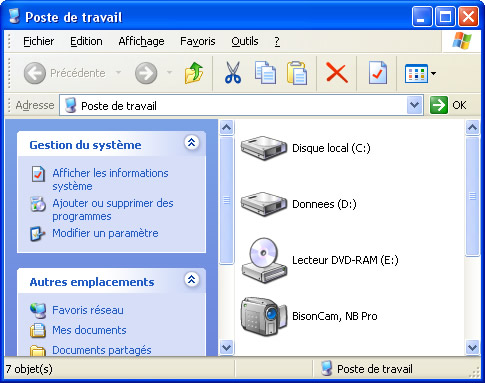
Task: Click the system information icon in sidebar
Action: (x=38, y=174)
